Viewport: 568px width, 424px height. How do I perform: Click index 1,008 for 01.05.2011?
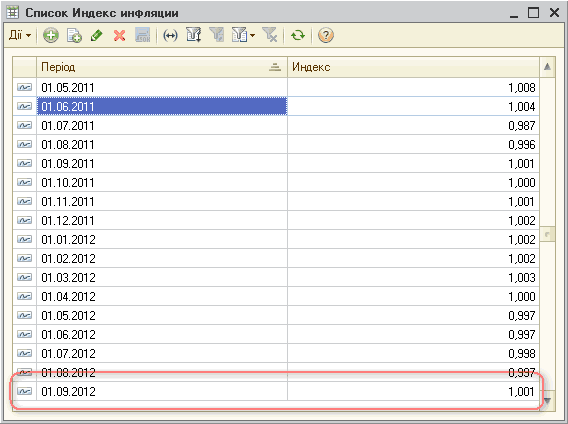tap(413, 87)
